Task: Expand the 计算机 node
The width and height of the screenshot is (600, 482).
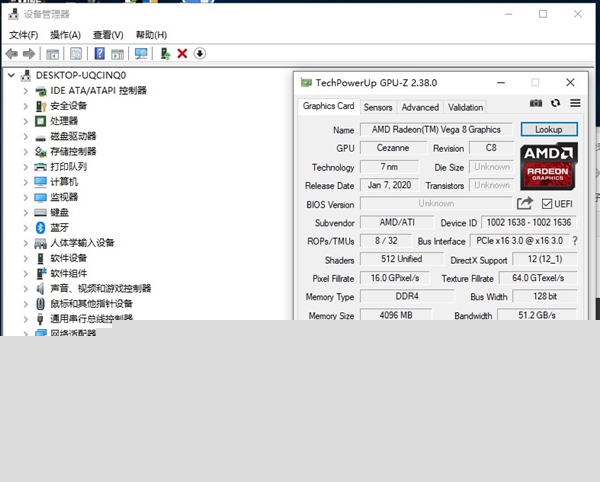Action: coord(26,182)
